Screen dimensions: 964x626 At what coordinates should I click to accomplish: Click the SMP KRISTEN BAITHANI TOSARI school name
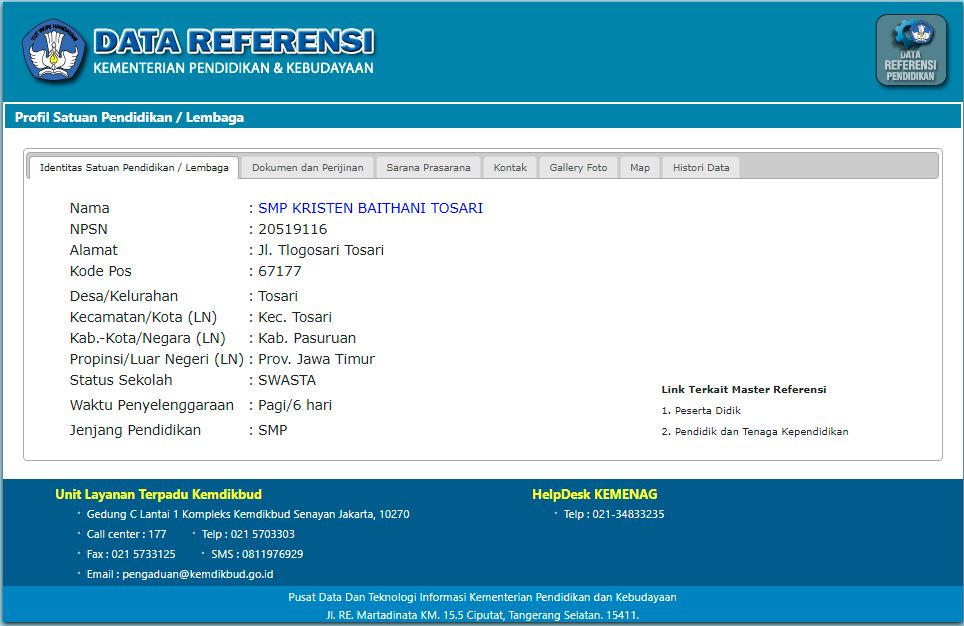(x=370, y=208)
